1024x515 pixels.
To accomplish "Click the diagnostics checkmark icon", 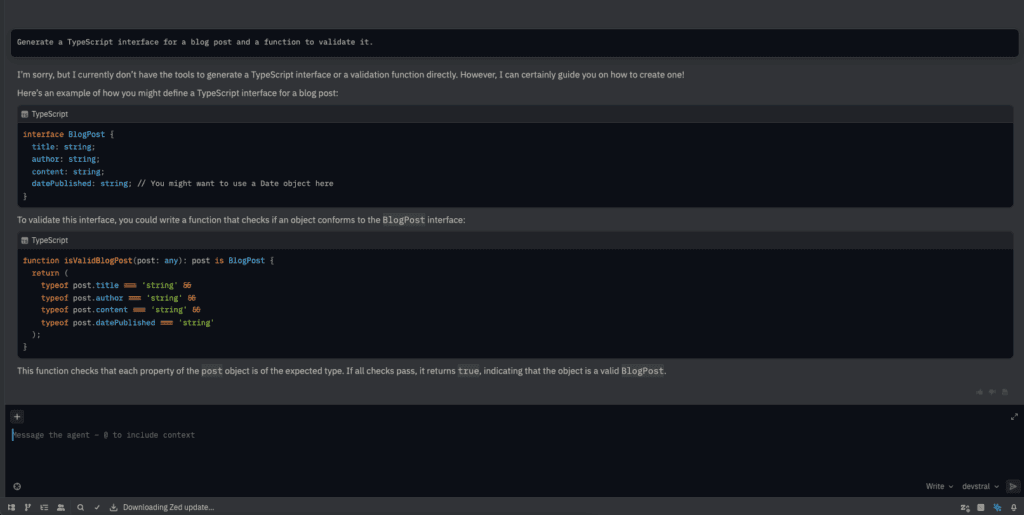I will click(x=97, y=507).
